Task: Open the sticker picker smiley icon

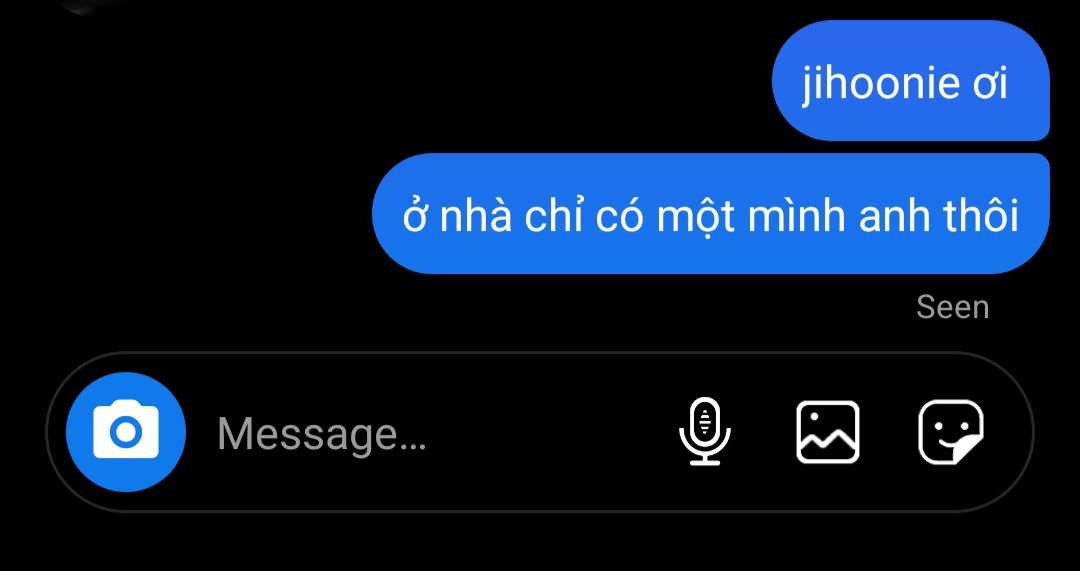Action: (951, 432)
